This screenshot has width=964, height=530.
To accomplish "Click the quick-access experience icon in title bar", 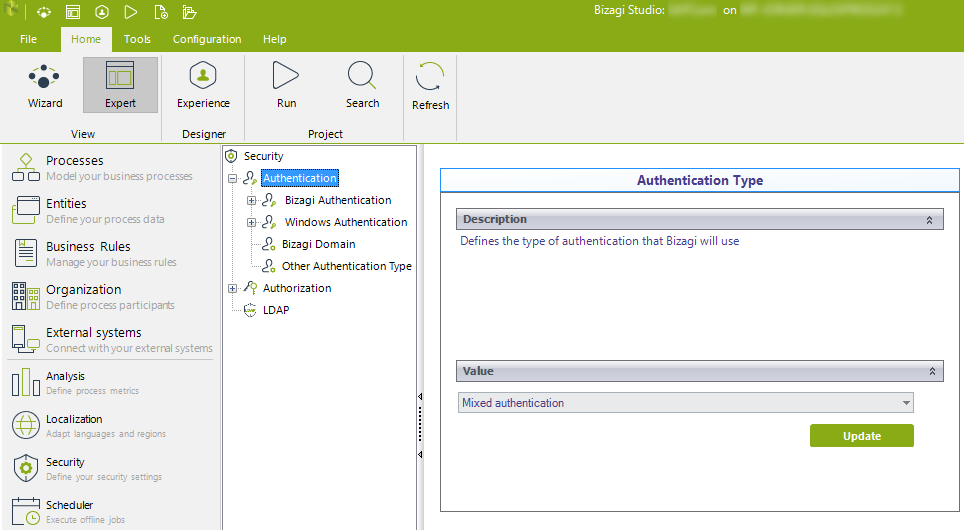I will pyautogui.click(x=102, y=12).
